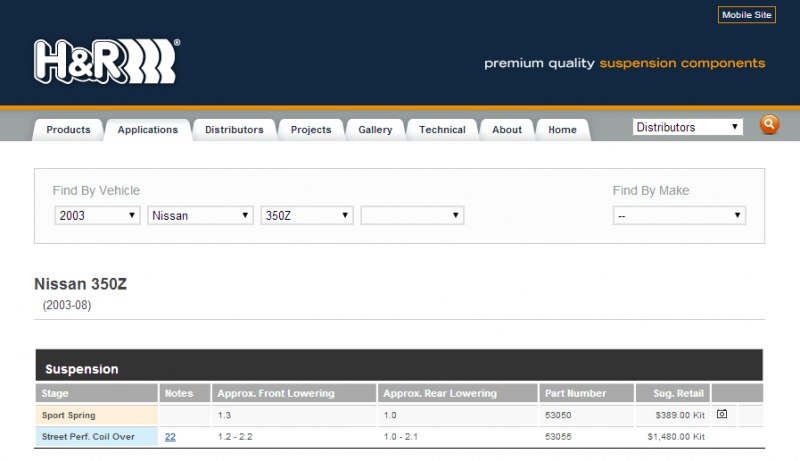This screenshot has width=800, height=461.
Task: Click the $389.00 Kit price
Action: [680, 415]
